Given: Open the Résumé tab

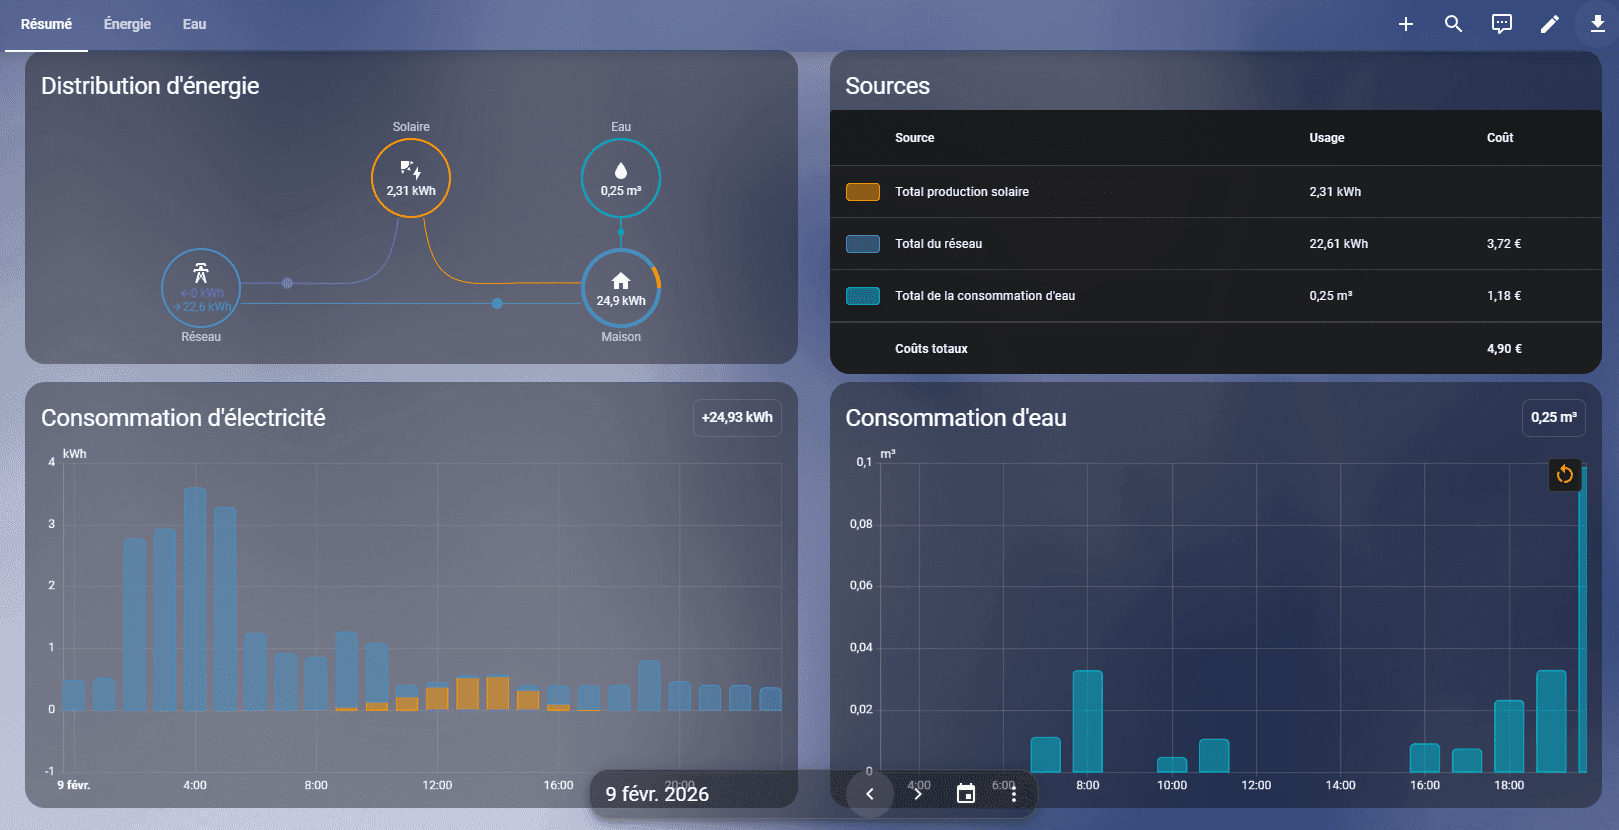Looking at the screenshot, I should (46, 24).
